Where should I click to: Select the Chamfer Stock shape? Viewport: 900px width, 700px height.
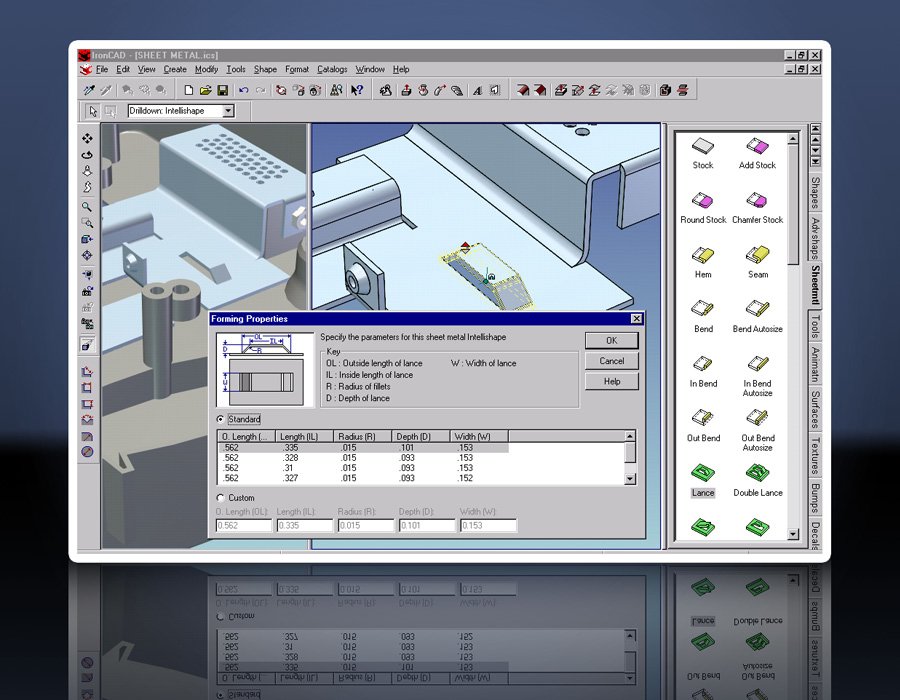click(x=757, y=208)
